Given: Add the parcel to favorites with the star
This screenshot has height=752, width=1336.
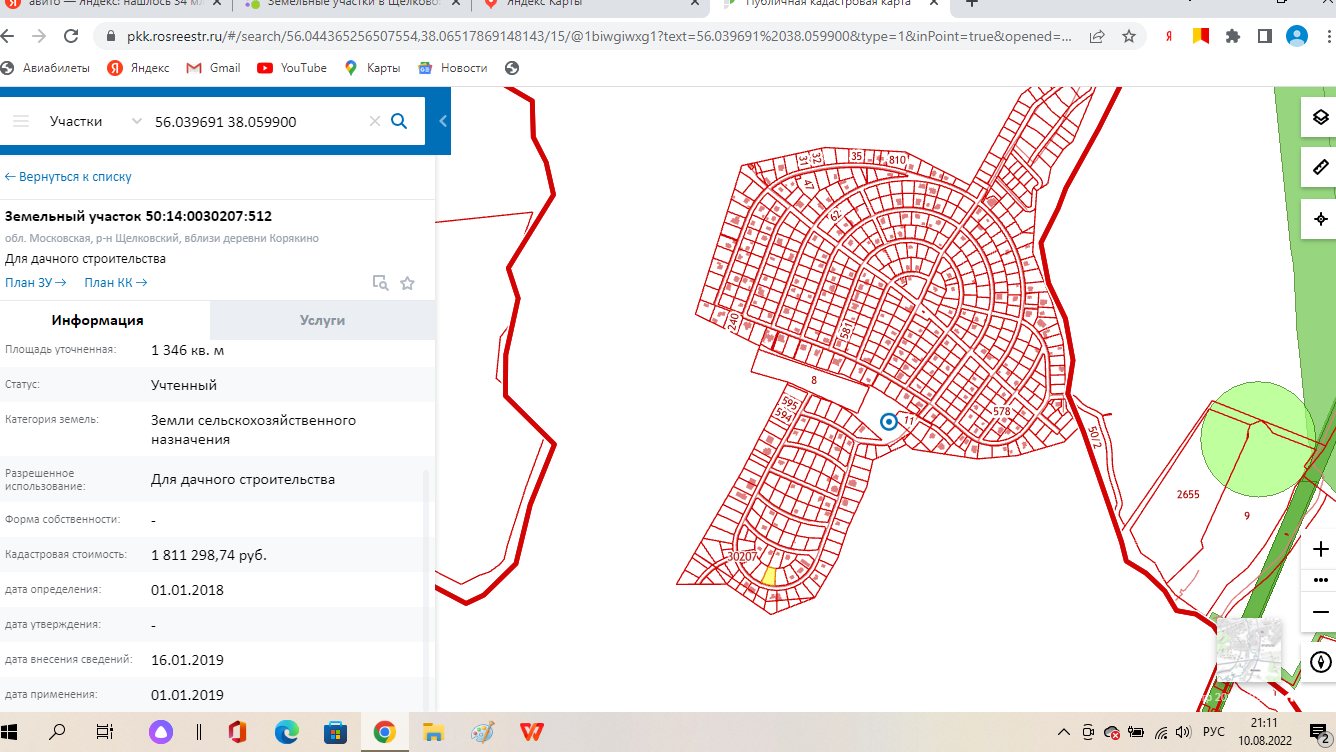Looking at the screenshot, I should (407, 283).
